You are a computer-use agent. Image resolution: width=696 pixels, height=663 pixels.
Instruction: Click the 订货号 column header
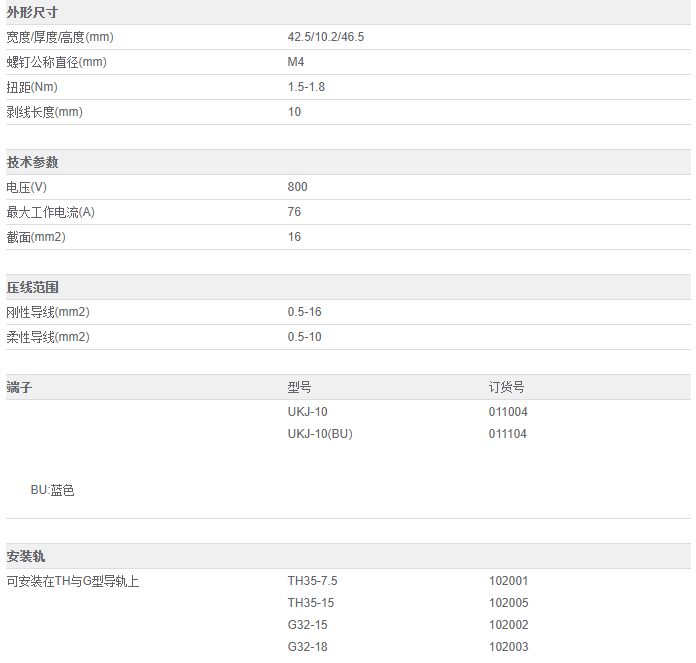tap(506, 387)
